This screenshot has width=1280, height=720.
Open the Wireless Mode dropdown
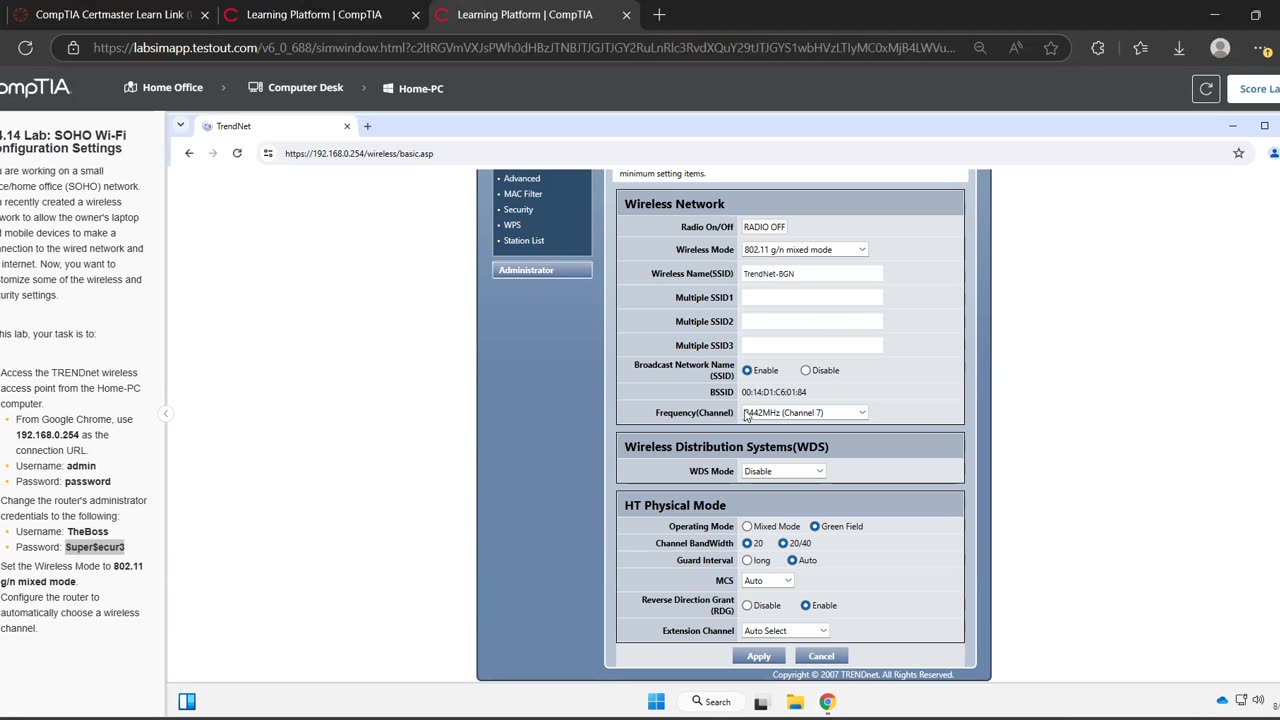pyautogui.click(x=805, y=249)
